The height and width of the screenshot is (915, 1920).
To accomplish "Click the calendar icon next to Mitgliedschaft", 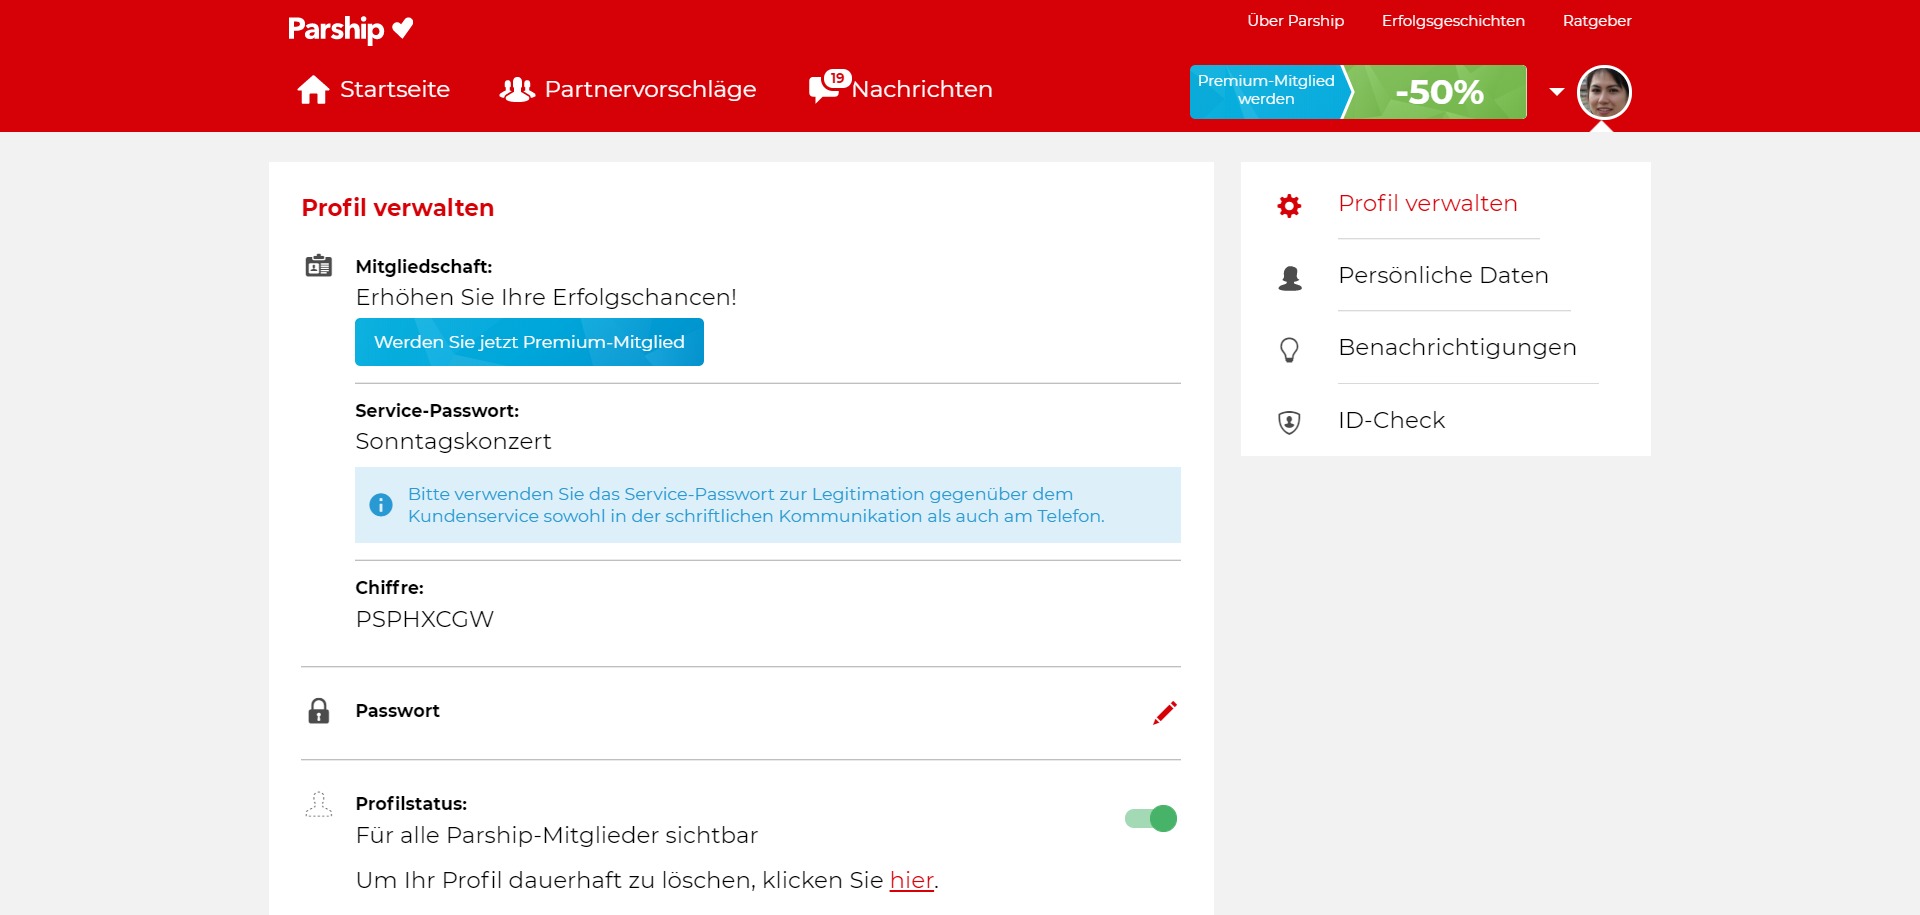I will point(319,266).
